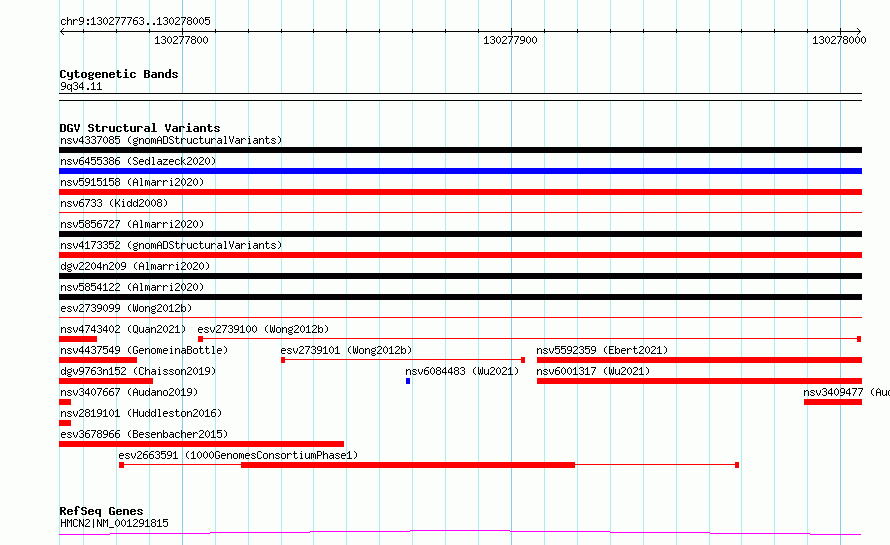Click the left arrow on the ruler
890x545 pixels.
click(x=62, y=32)
